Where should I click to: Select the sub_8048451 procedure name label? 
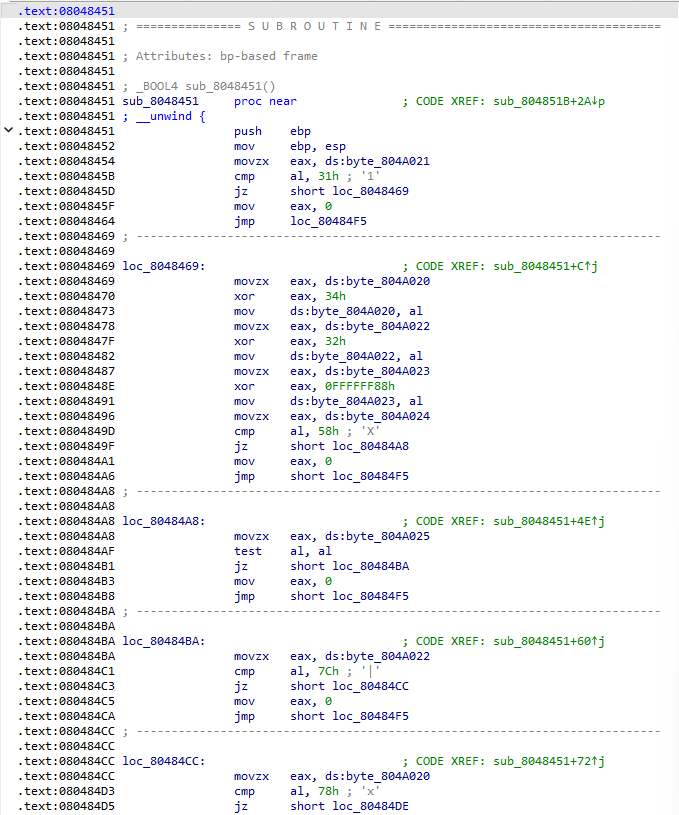coord(161,101)
